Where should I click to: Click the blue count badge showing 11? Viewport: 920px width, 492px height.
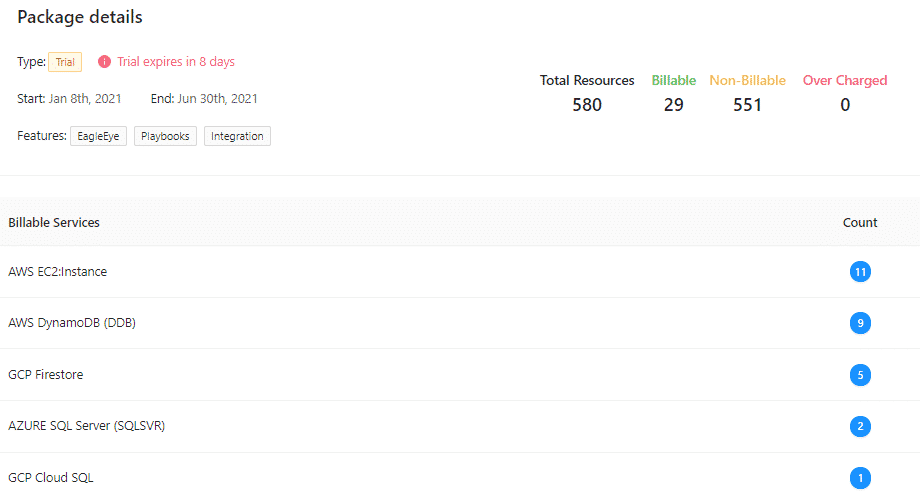point(860,272)
